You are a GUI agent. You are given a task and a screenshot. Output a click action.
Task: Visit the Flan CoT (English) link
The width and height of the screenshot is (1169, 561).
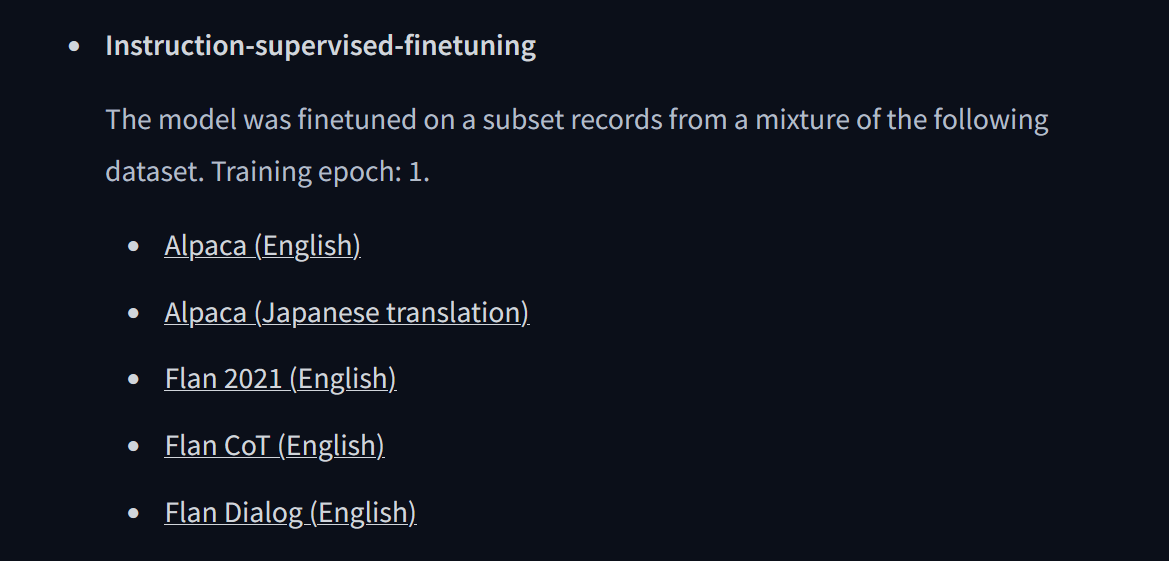pos(274,445)
